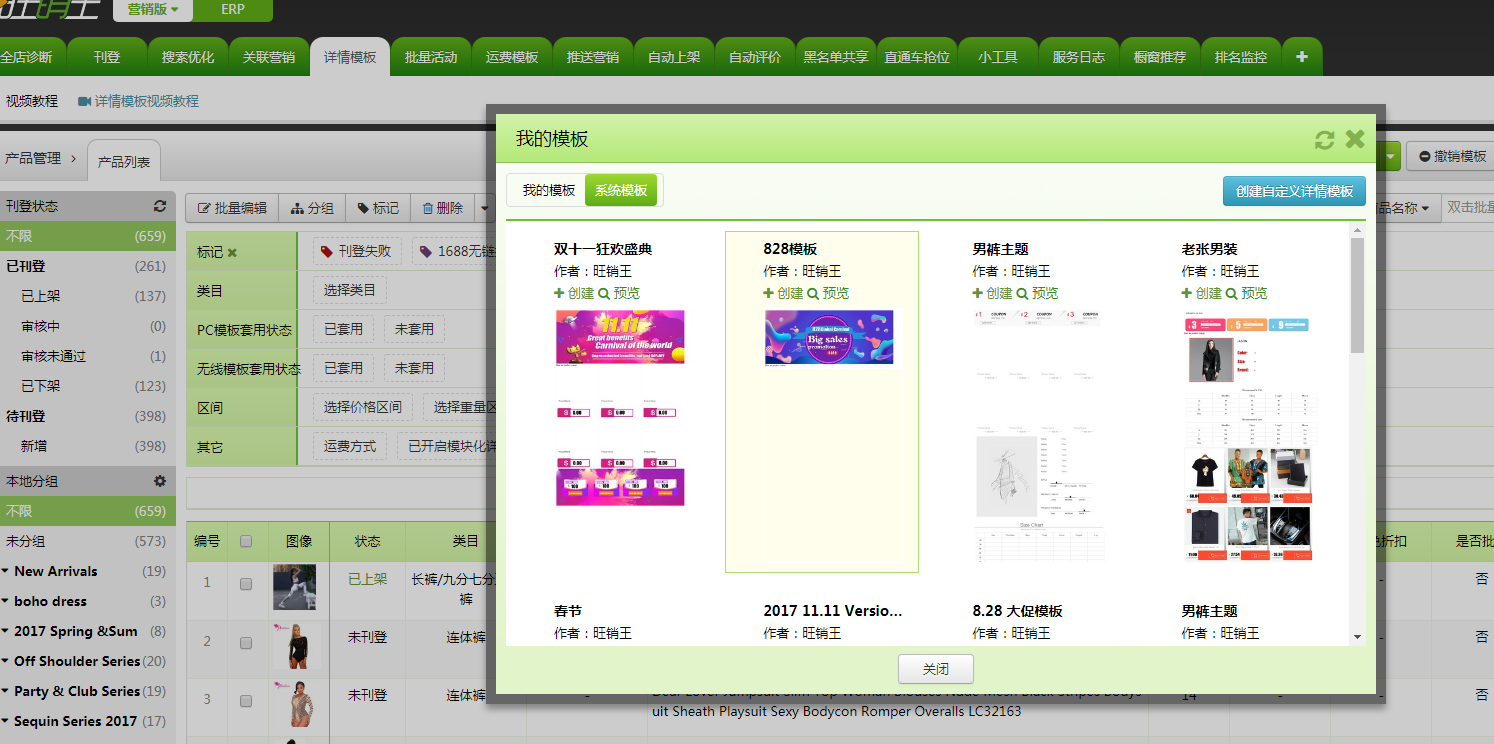1494x744 pixels.
Task: Click the 产品管理 breadcrumb
Action: [33, 158]
